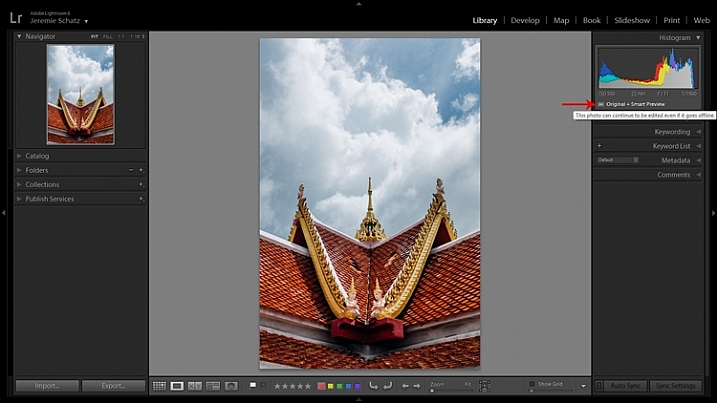Switch to the Slideshow module

pyautogui.click(x=632, y=20)
